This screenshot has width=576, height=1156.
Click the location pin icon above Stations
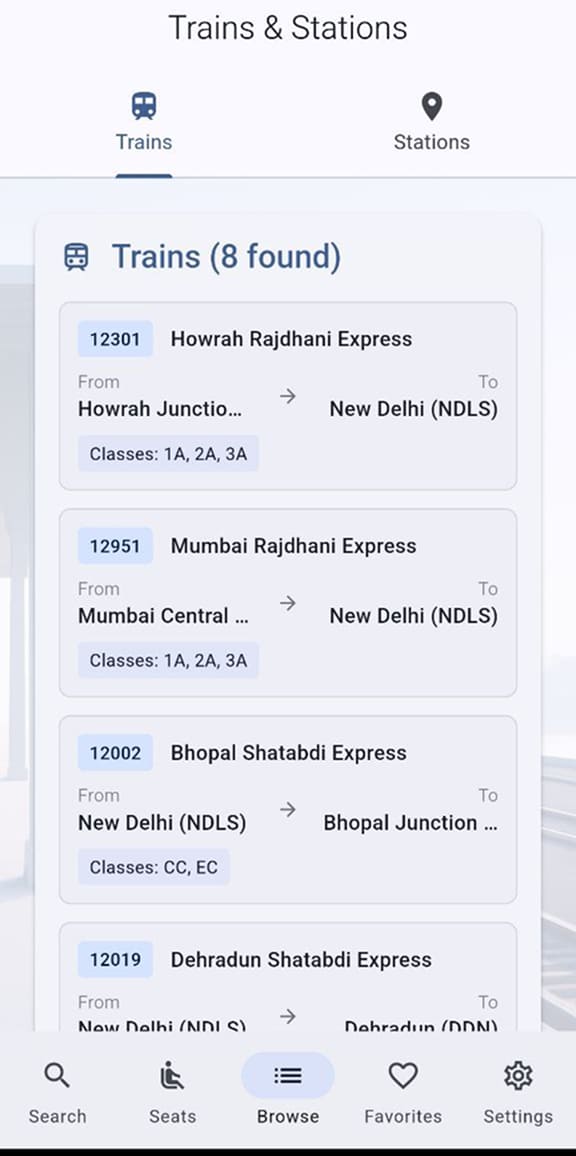[x=431, y=104]
